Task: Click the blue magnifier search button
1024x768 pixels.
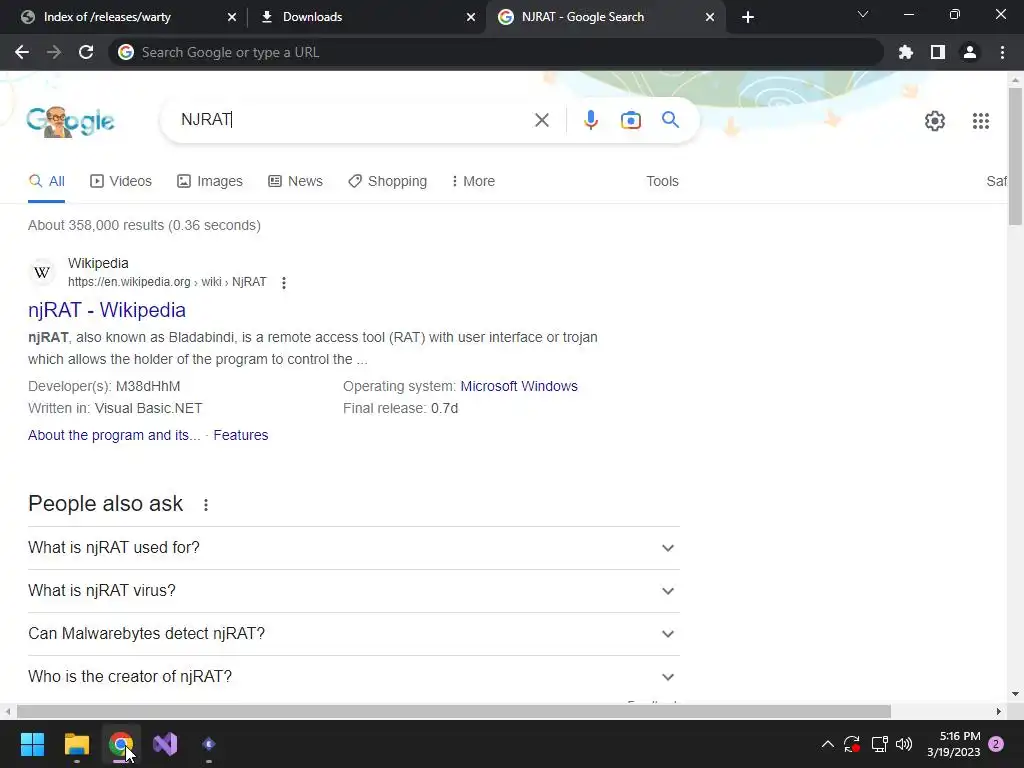Action: point(670,120)
